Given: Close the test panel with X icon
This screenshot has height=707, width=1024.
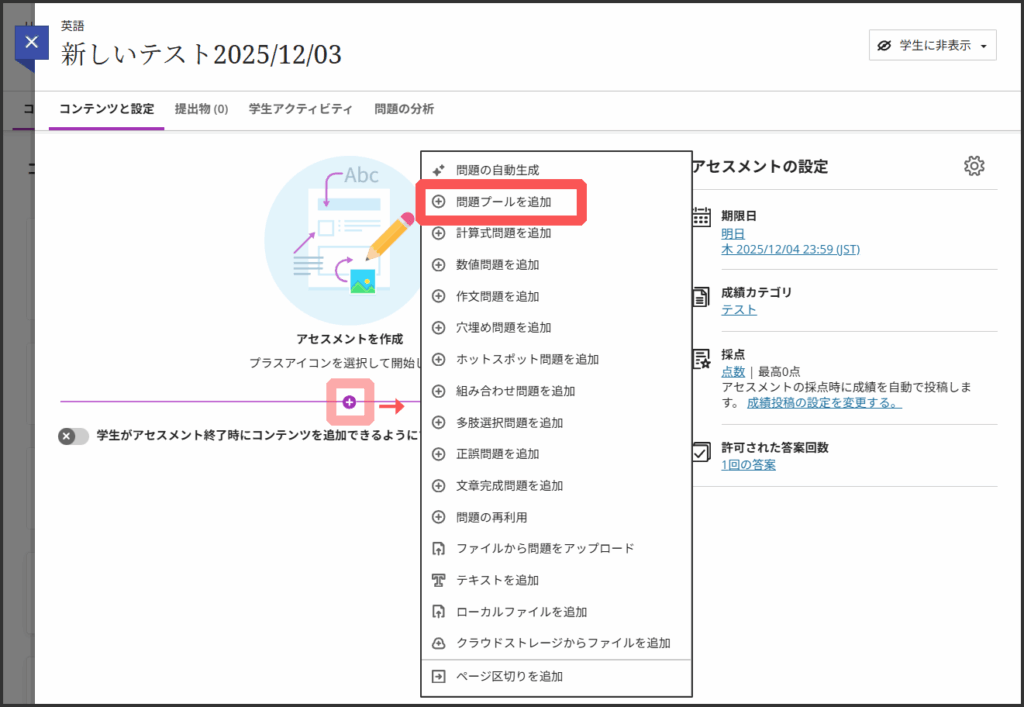Looking at the screenshot, I should click(x=32, y=42).
